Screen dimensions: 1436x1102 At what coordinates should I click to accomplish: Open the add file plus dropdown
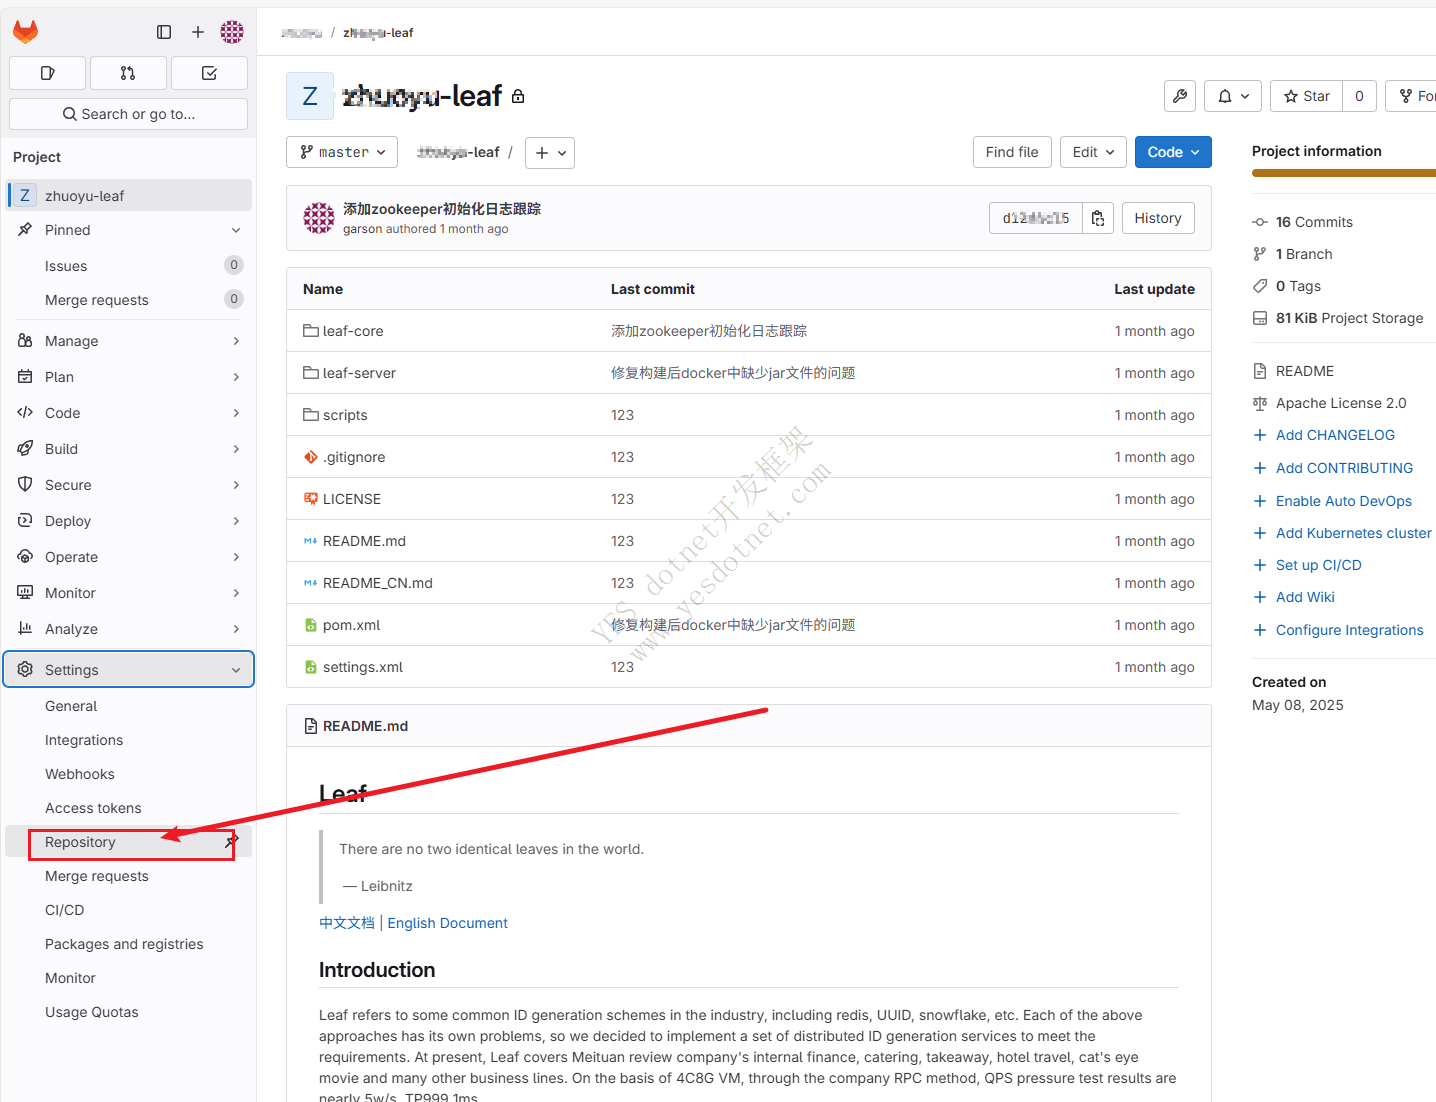coord(549,153)
